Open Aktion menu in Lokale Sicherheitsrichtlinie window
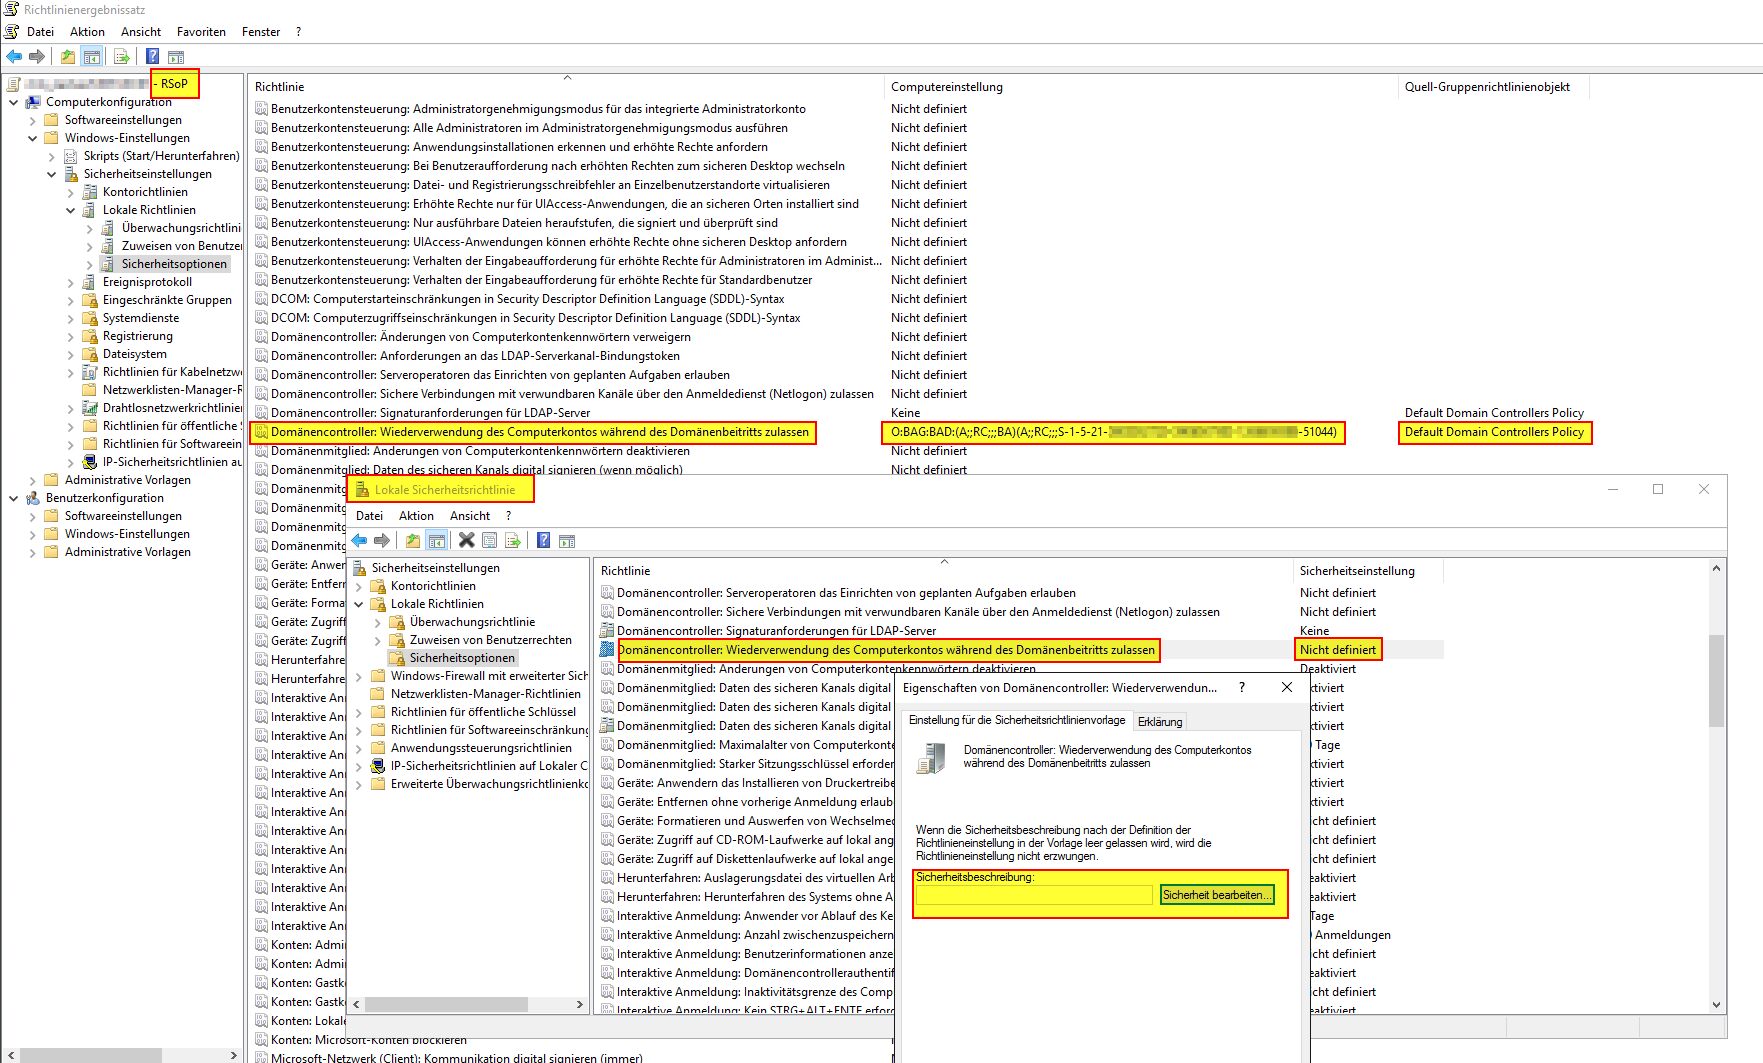The image size is (1763, 1063). [x=416, y=516]
